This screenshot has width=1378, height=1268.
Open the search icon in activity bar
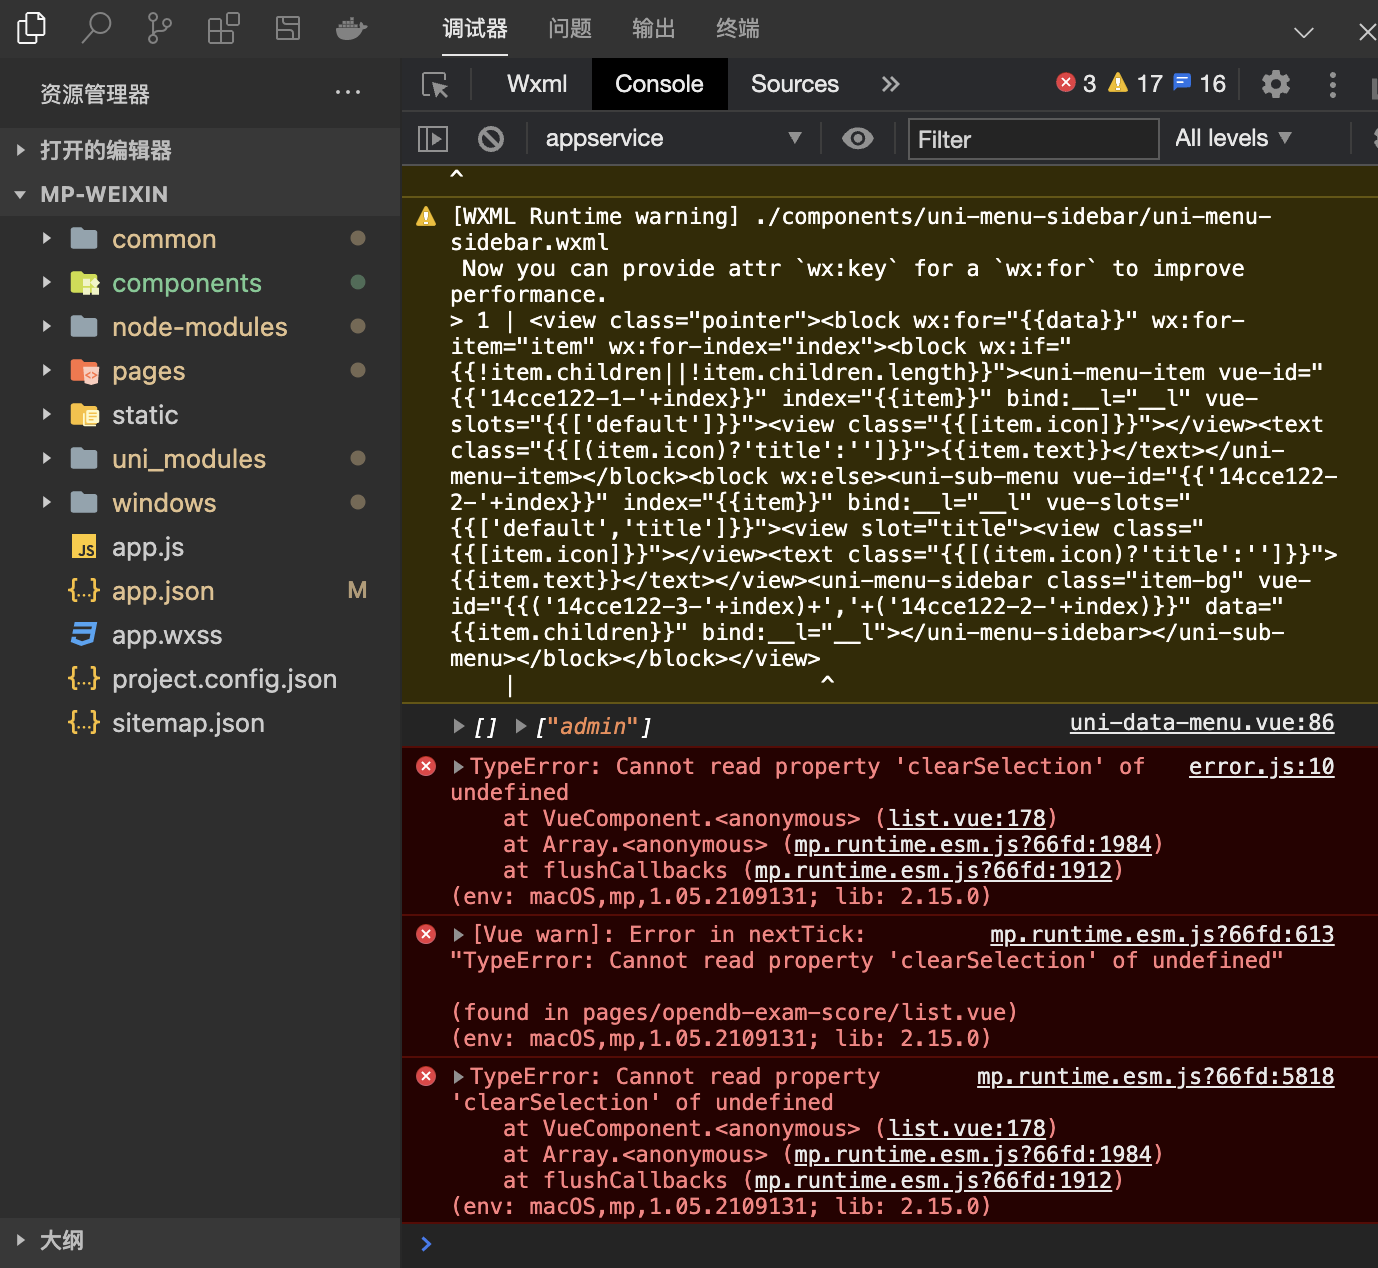coord(96,28)
